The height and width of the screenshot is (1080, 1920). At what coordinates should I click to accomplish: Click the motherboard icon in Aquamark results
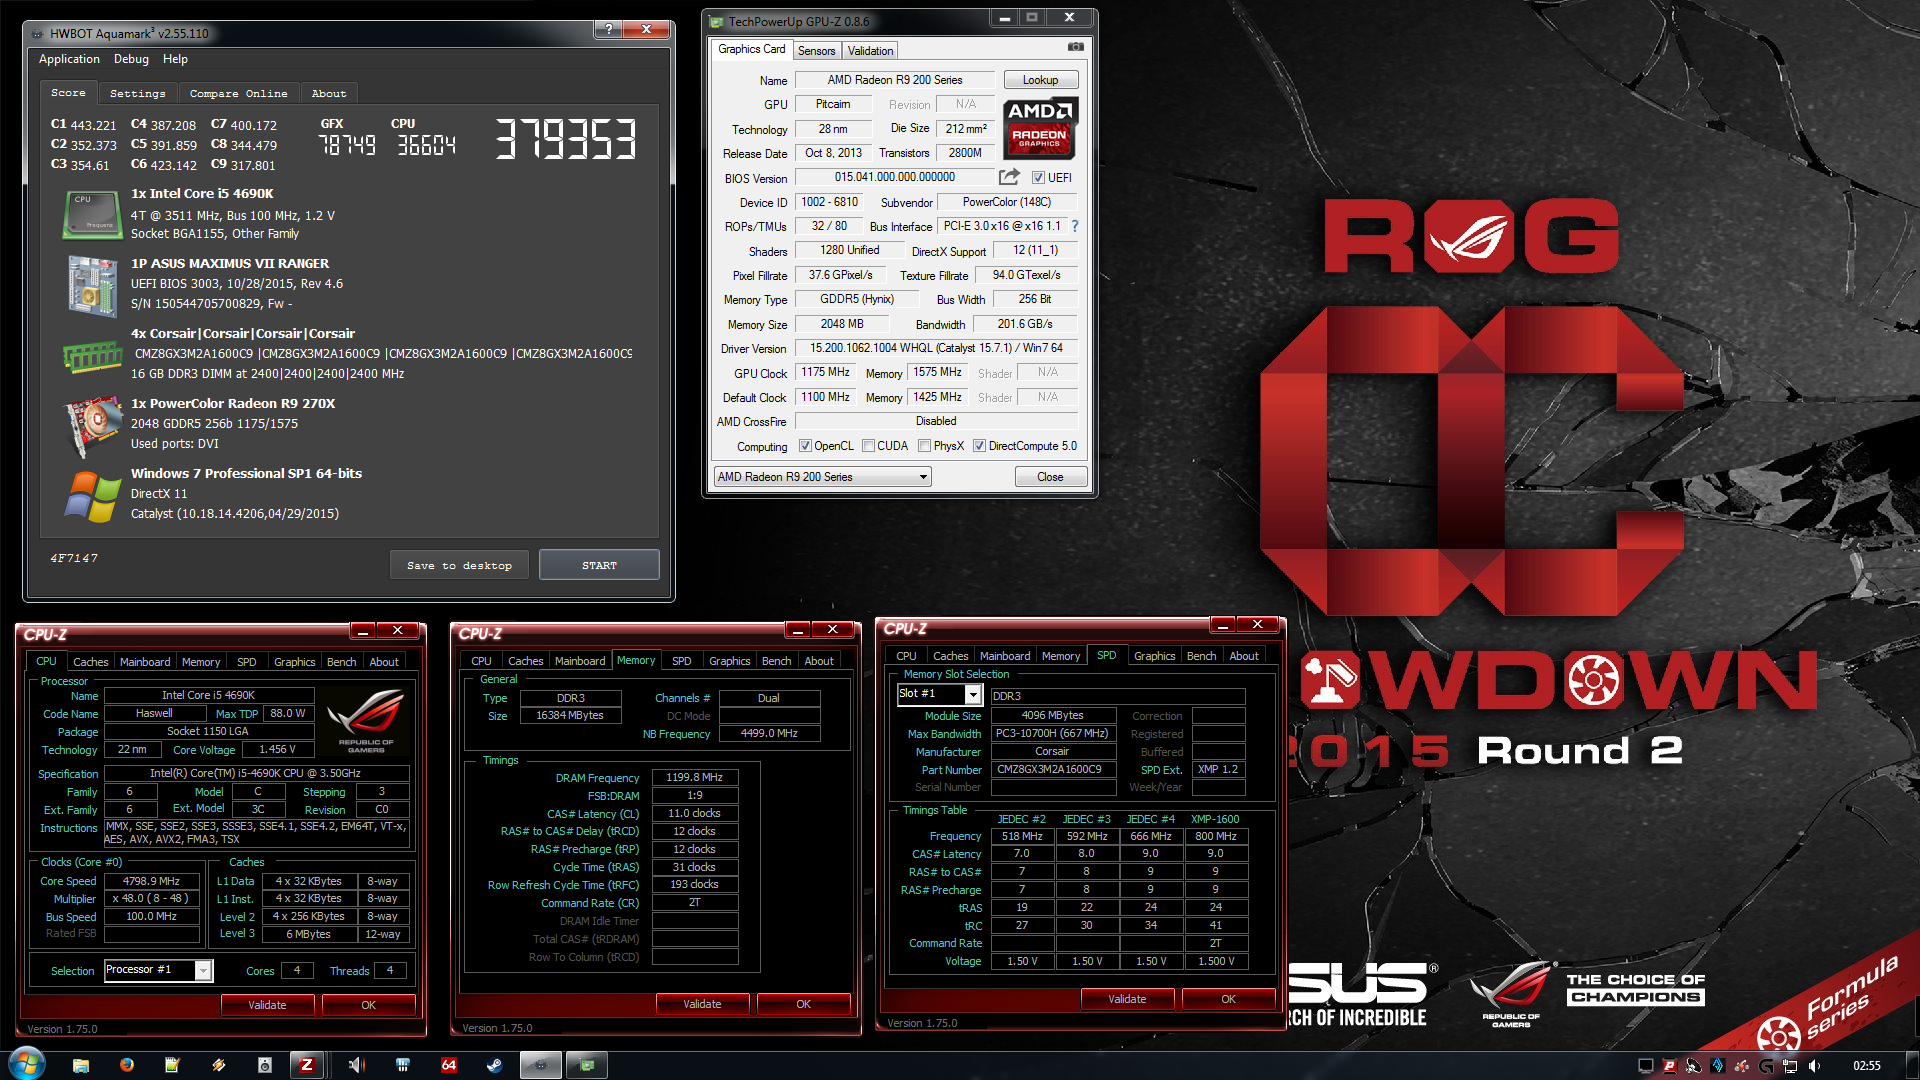click(x=92, y=286)
